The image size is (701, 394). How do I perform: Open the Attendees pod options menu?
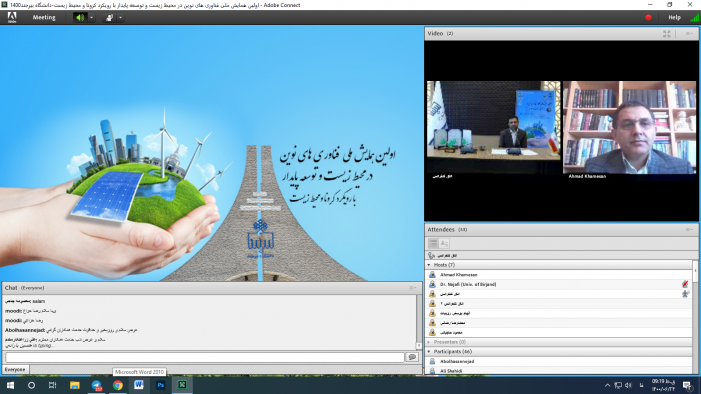[688, 229]
